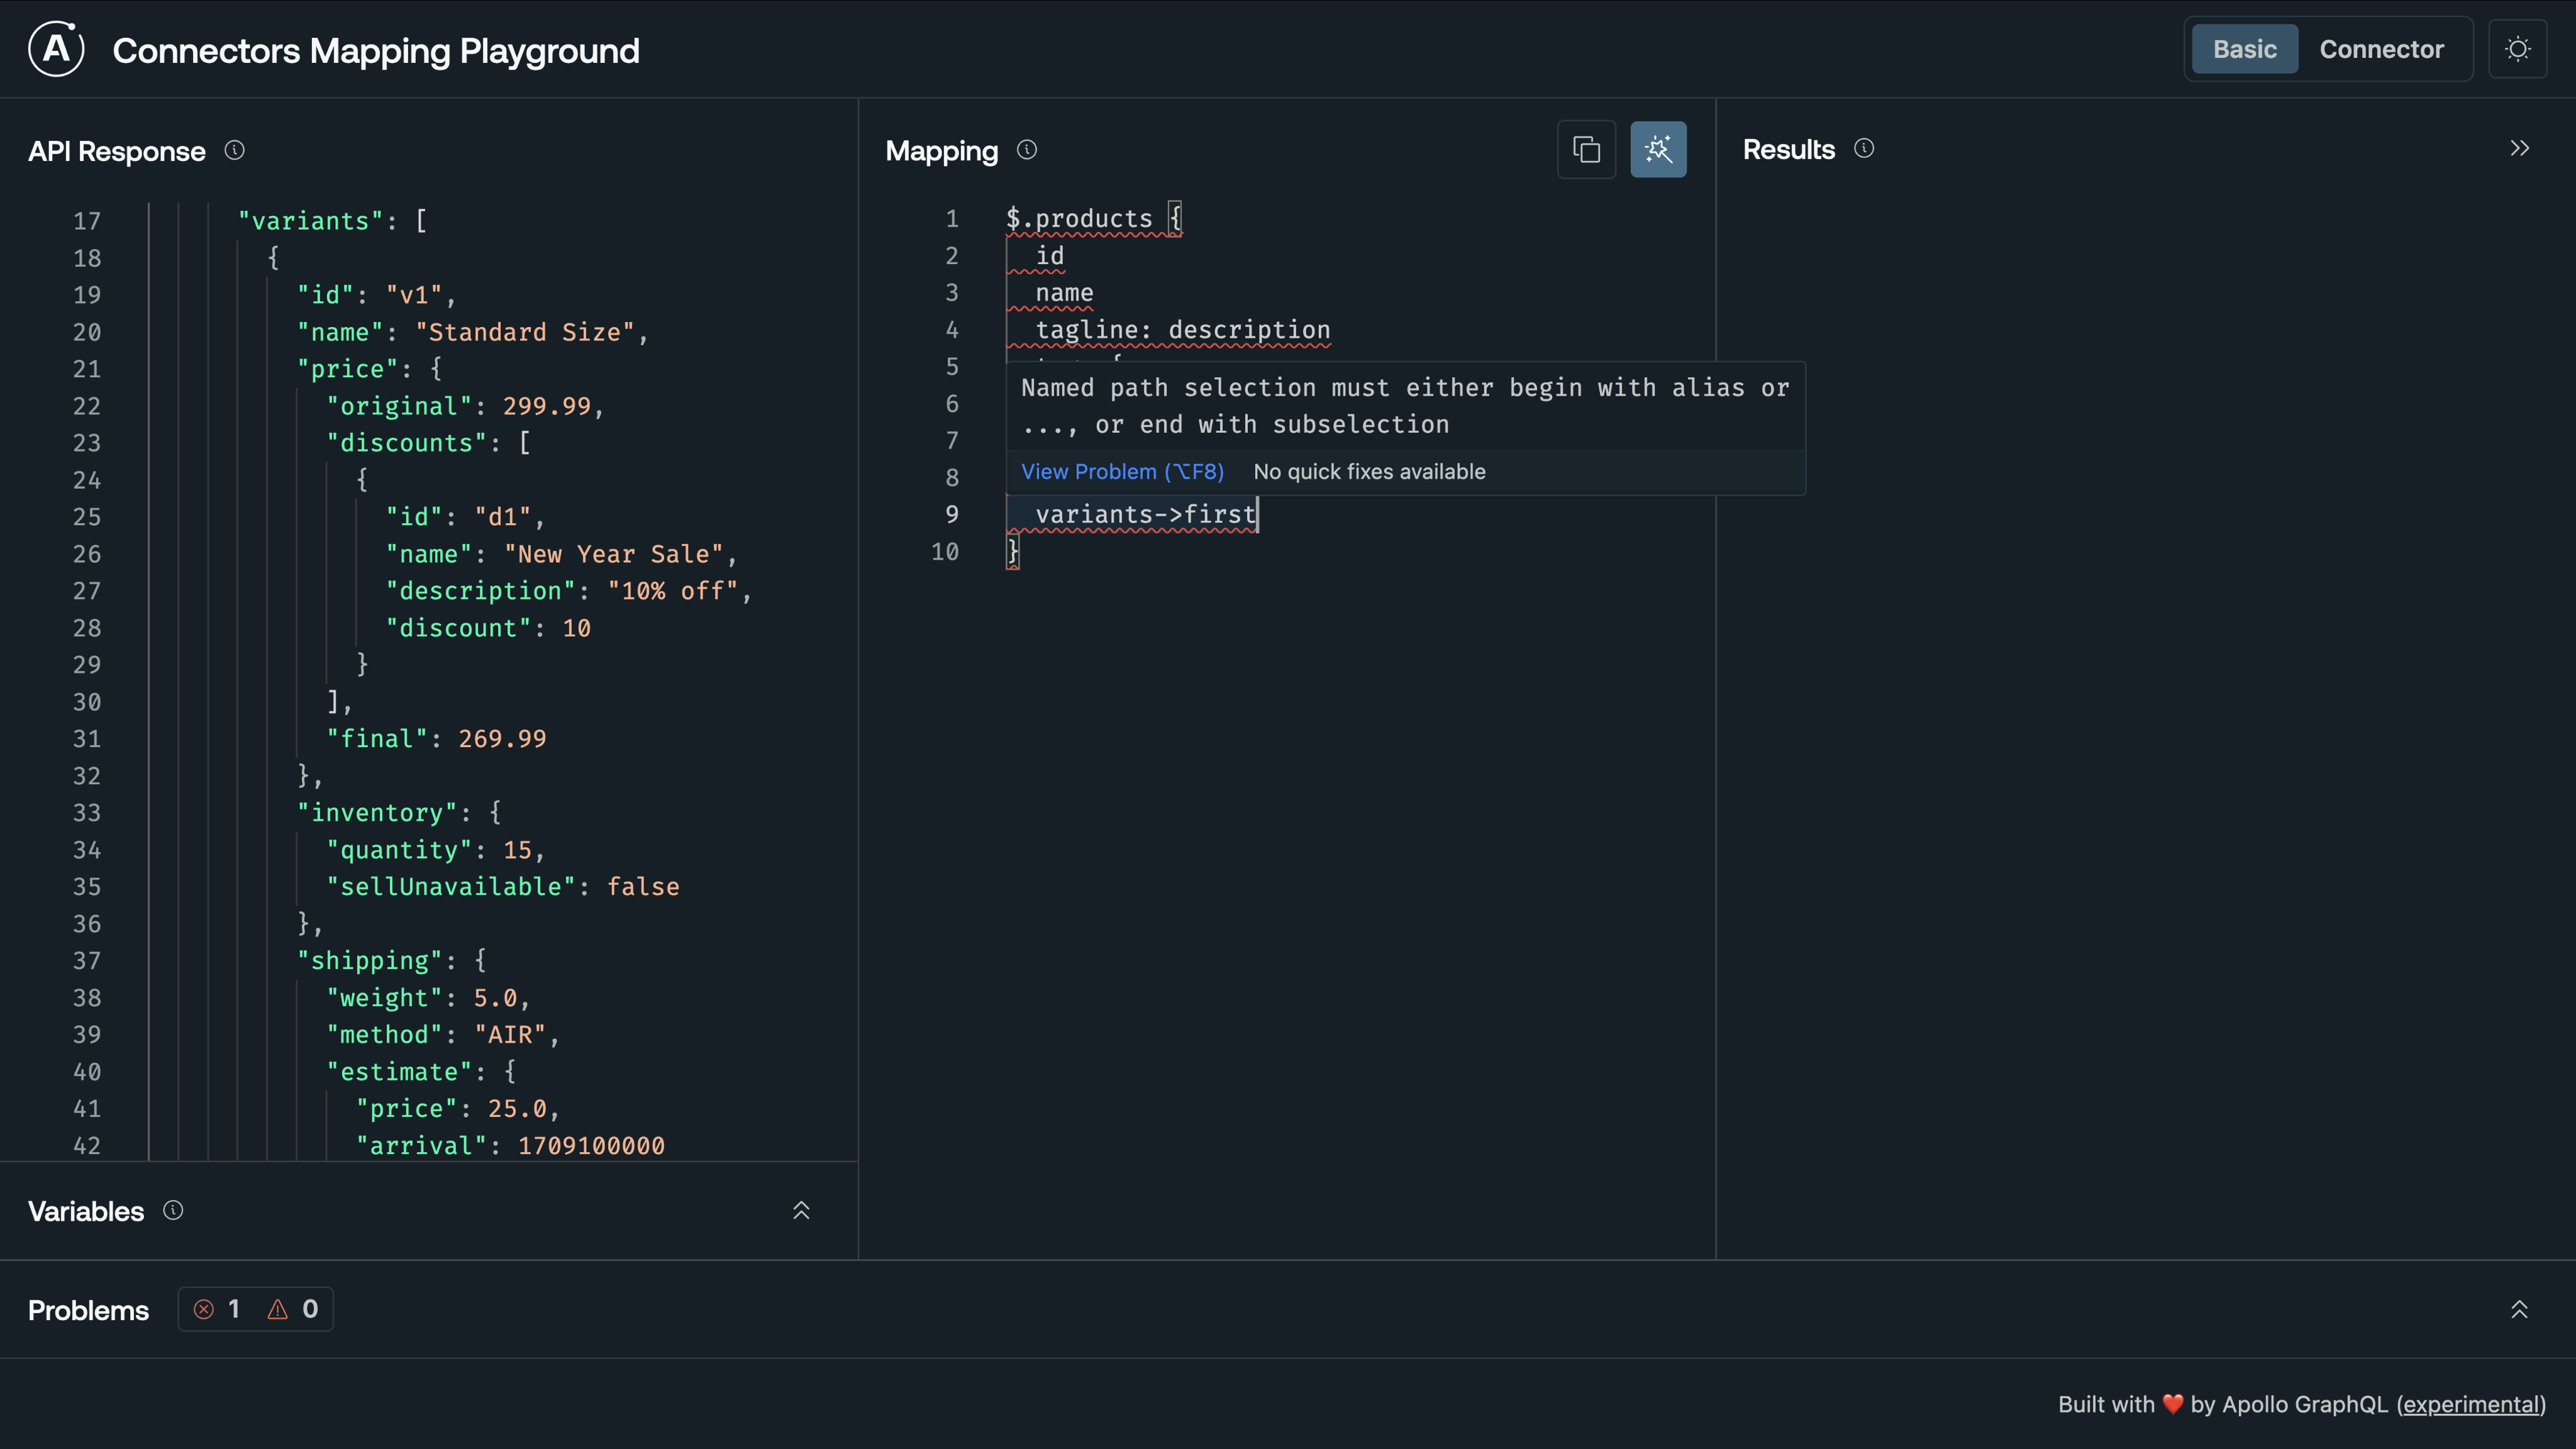Open the API Response info tooltip
2576x1449 pixels.
(x=235, y=150)
